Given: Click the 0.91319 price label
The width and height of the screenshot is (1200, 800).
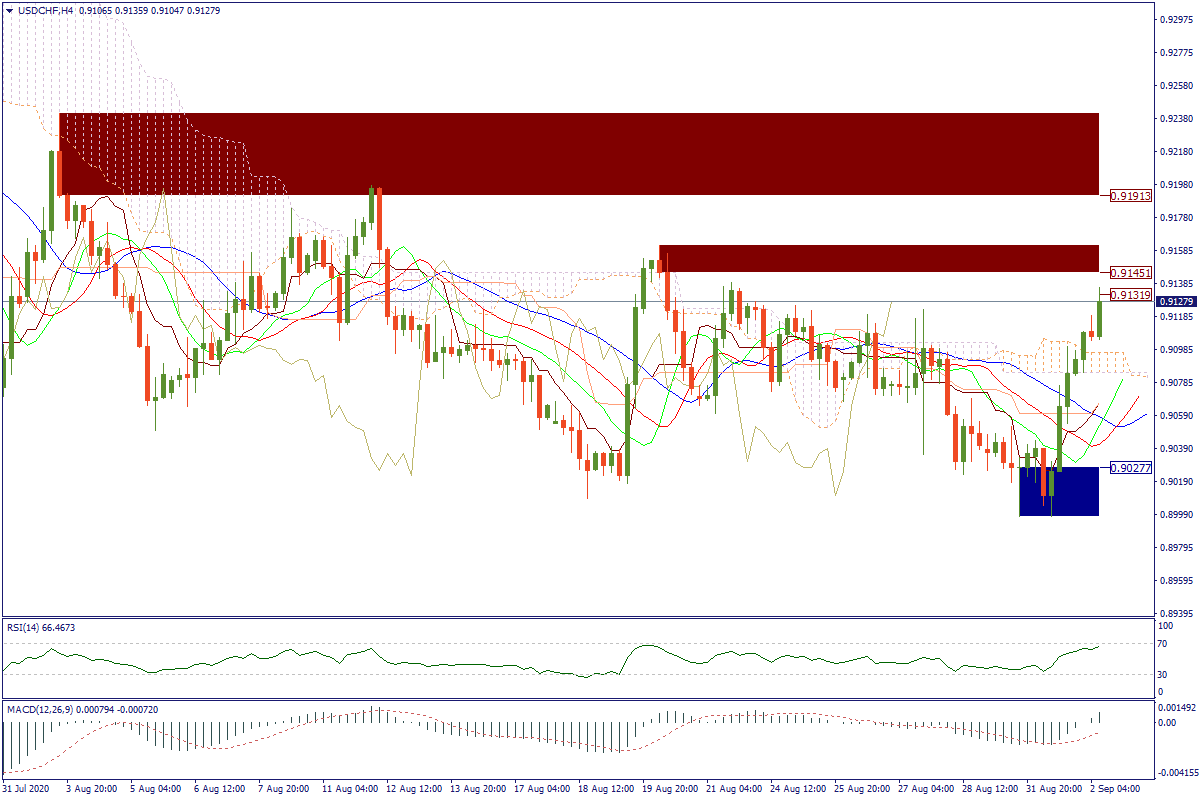Looking at the screenshot, I should (x=1131, y=294).
